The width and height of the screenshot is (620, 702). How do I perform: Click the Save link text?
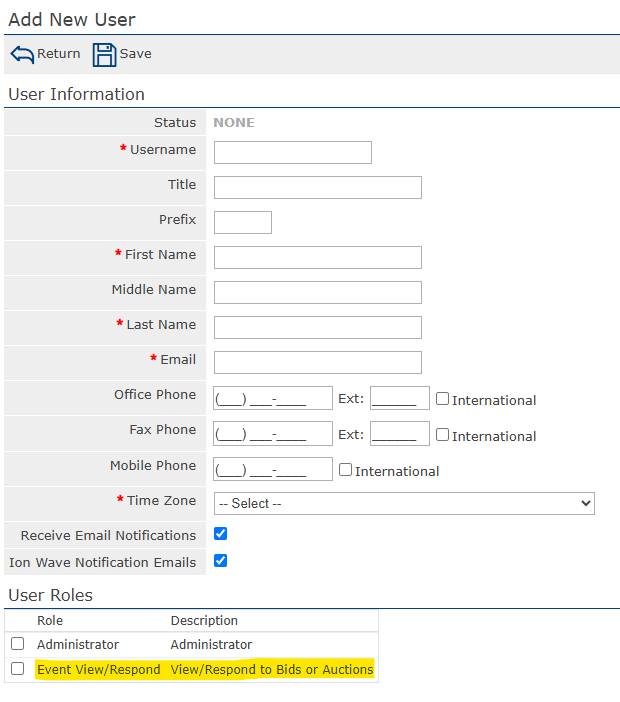click(x=135, y=54)
